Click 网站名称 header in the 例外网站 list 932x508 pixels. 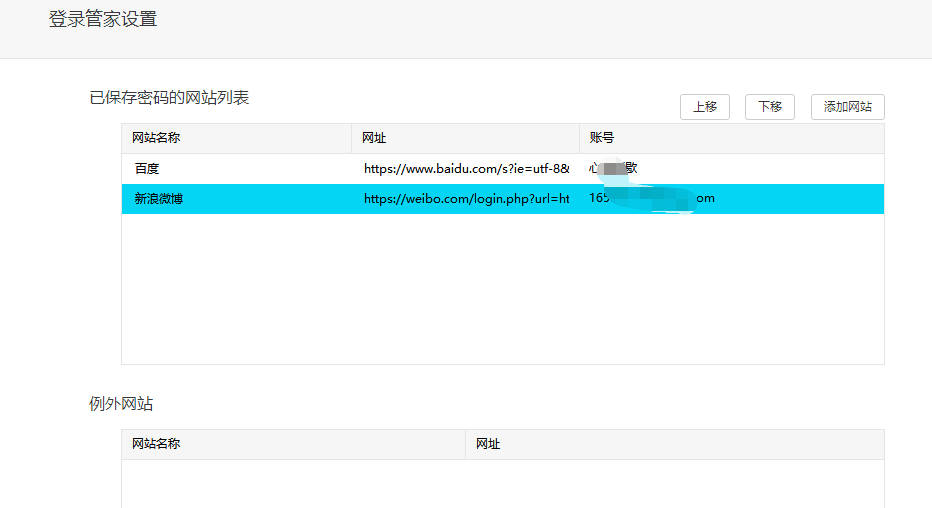(156, 444)
